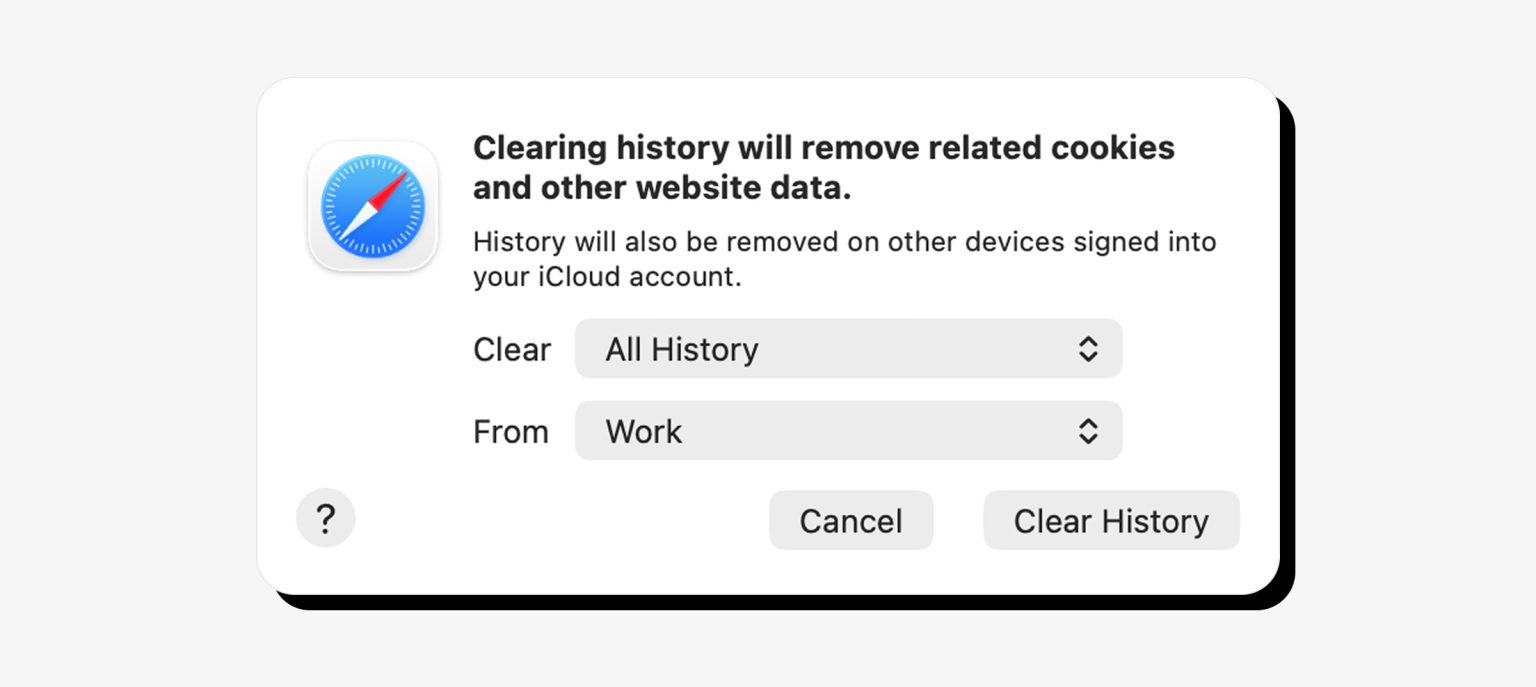Select the Safari compass logo
Viewport: 1536px width, 687px height.
tap(373, 206)
